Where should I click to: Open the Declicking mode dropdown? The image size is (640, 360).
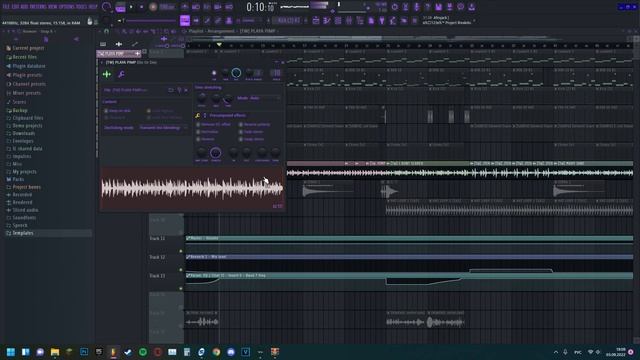pos(162,128)
